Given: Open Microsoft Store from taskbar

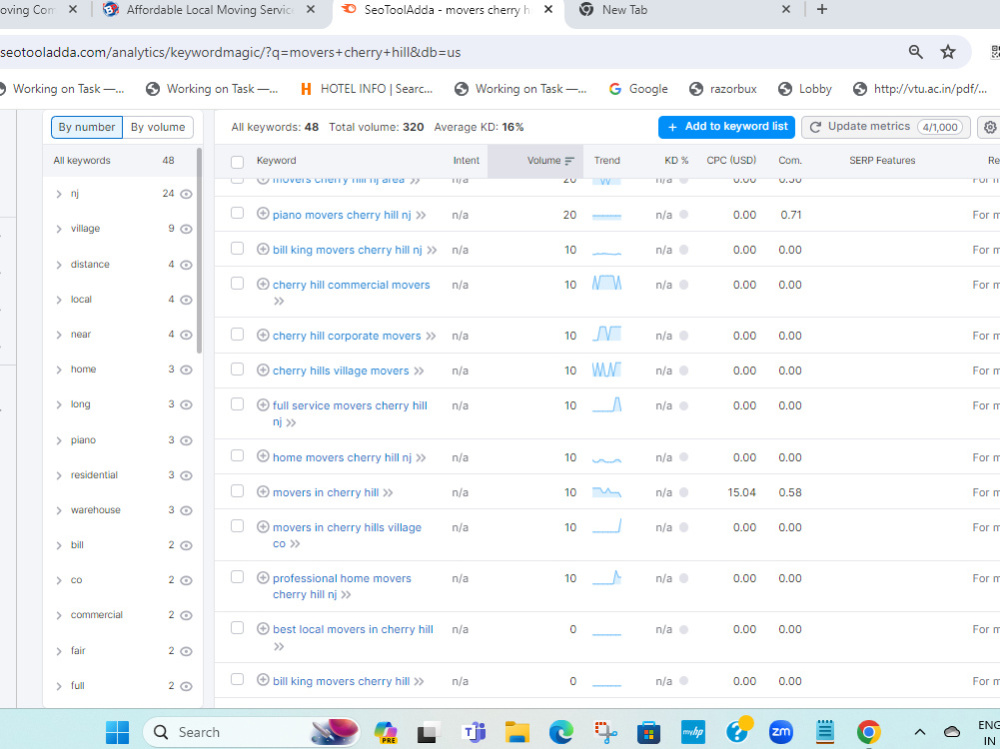Looking at the screenshot, I should pos(649,732).
